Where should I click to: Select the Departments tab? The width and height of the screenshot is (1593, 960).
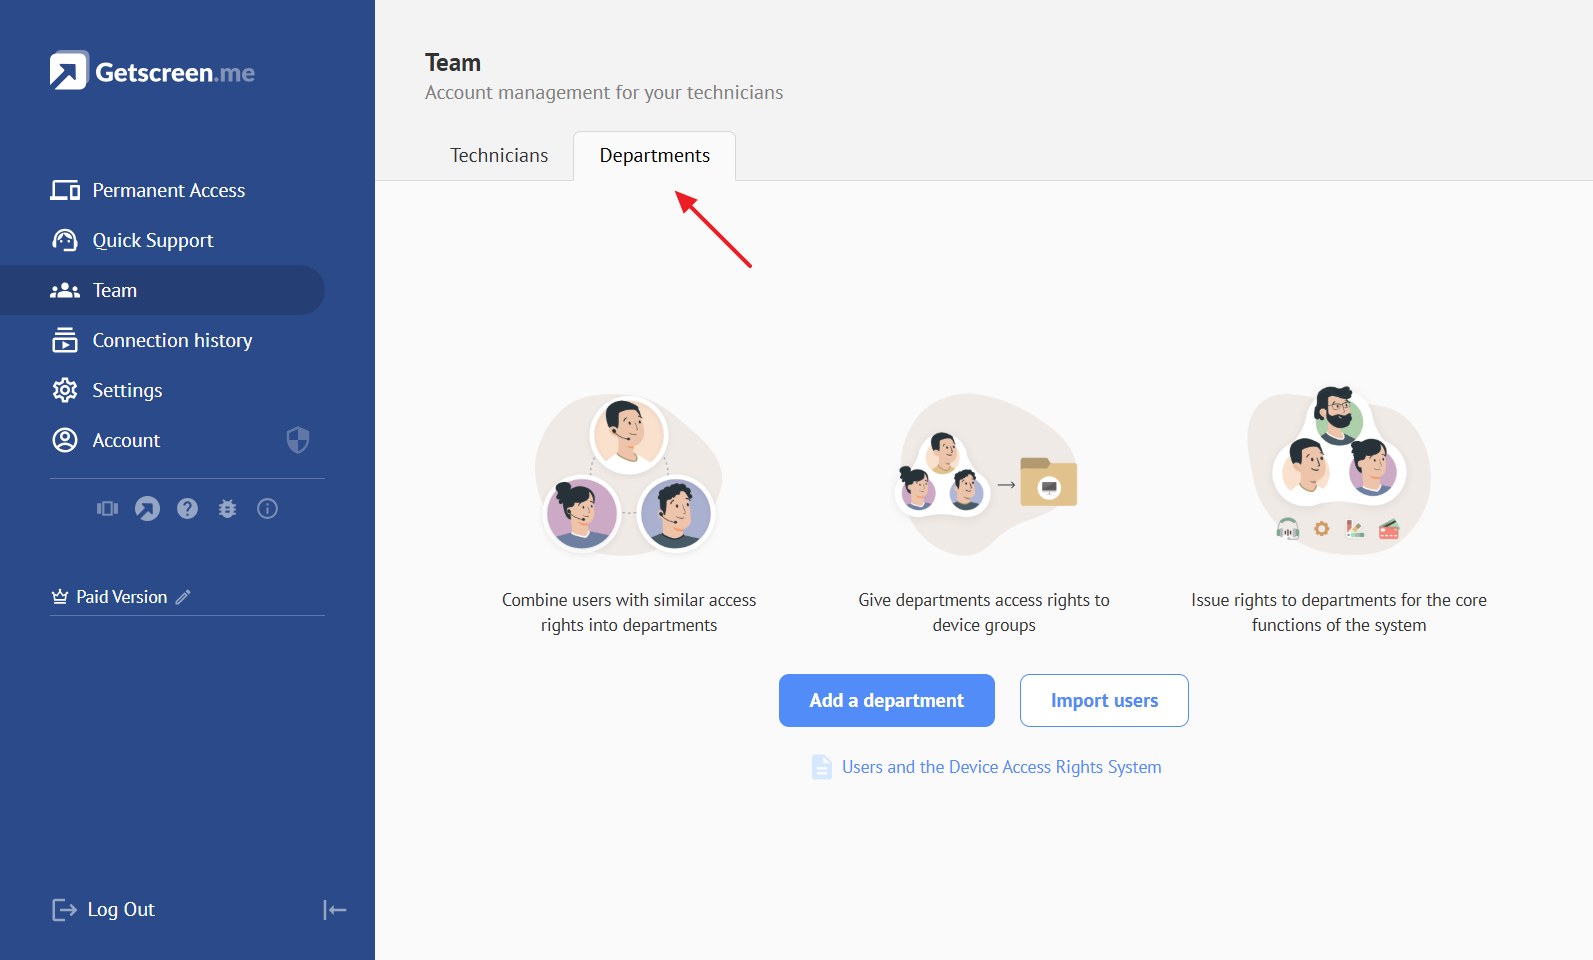pos(654,156)
